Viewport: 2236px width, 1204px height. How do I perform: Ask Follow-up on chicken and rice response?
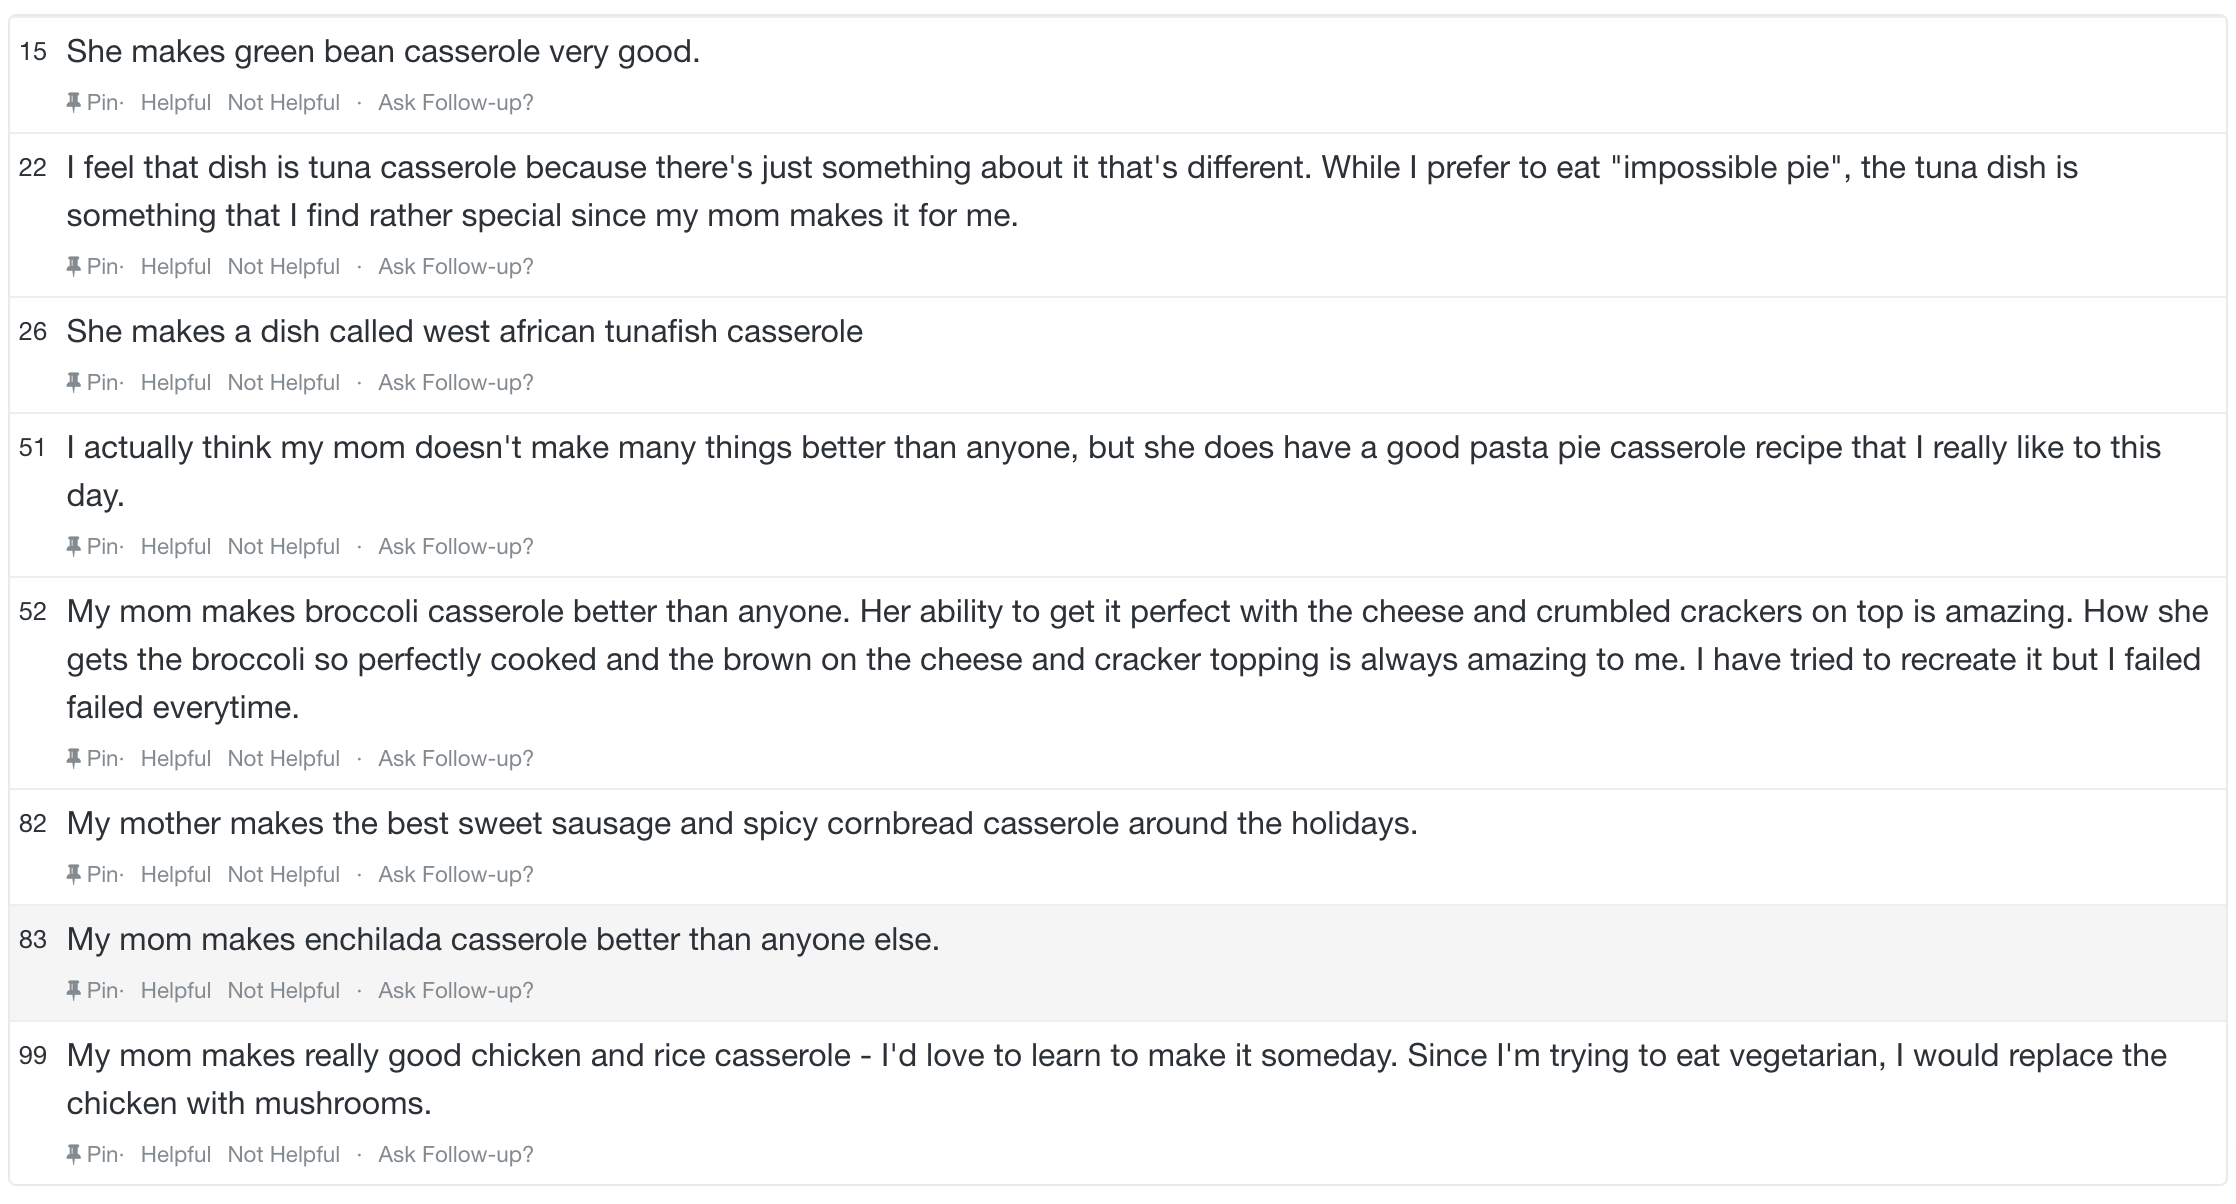[455, 1154]
